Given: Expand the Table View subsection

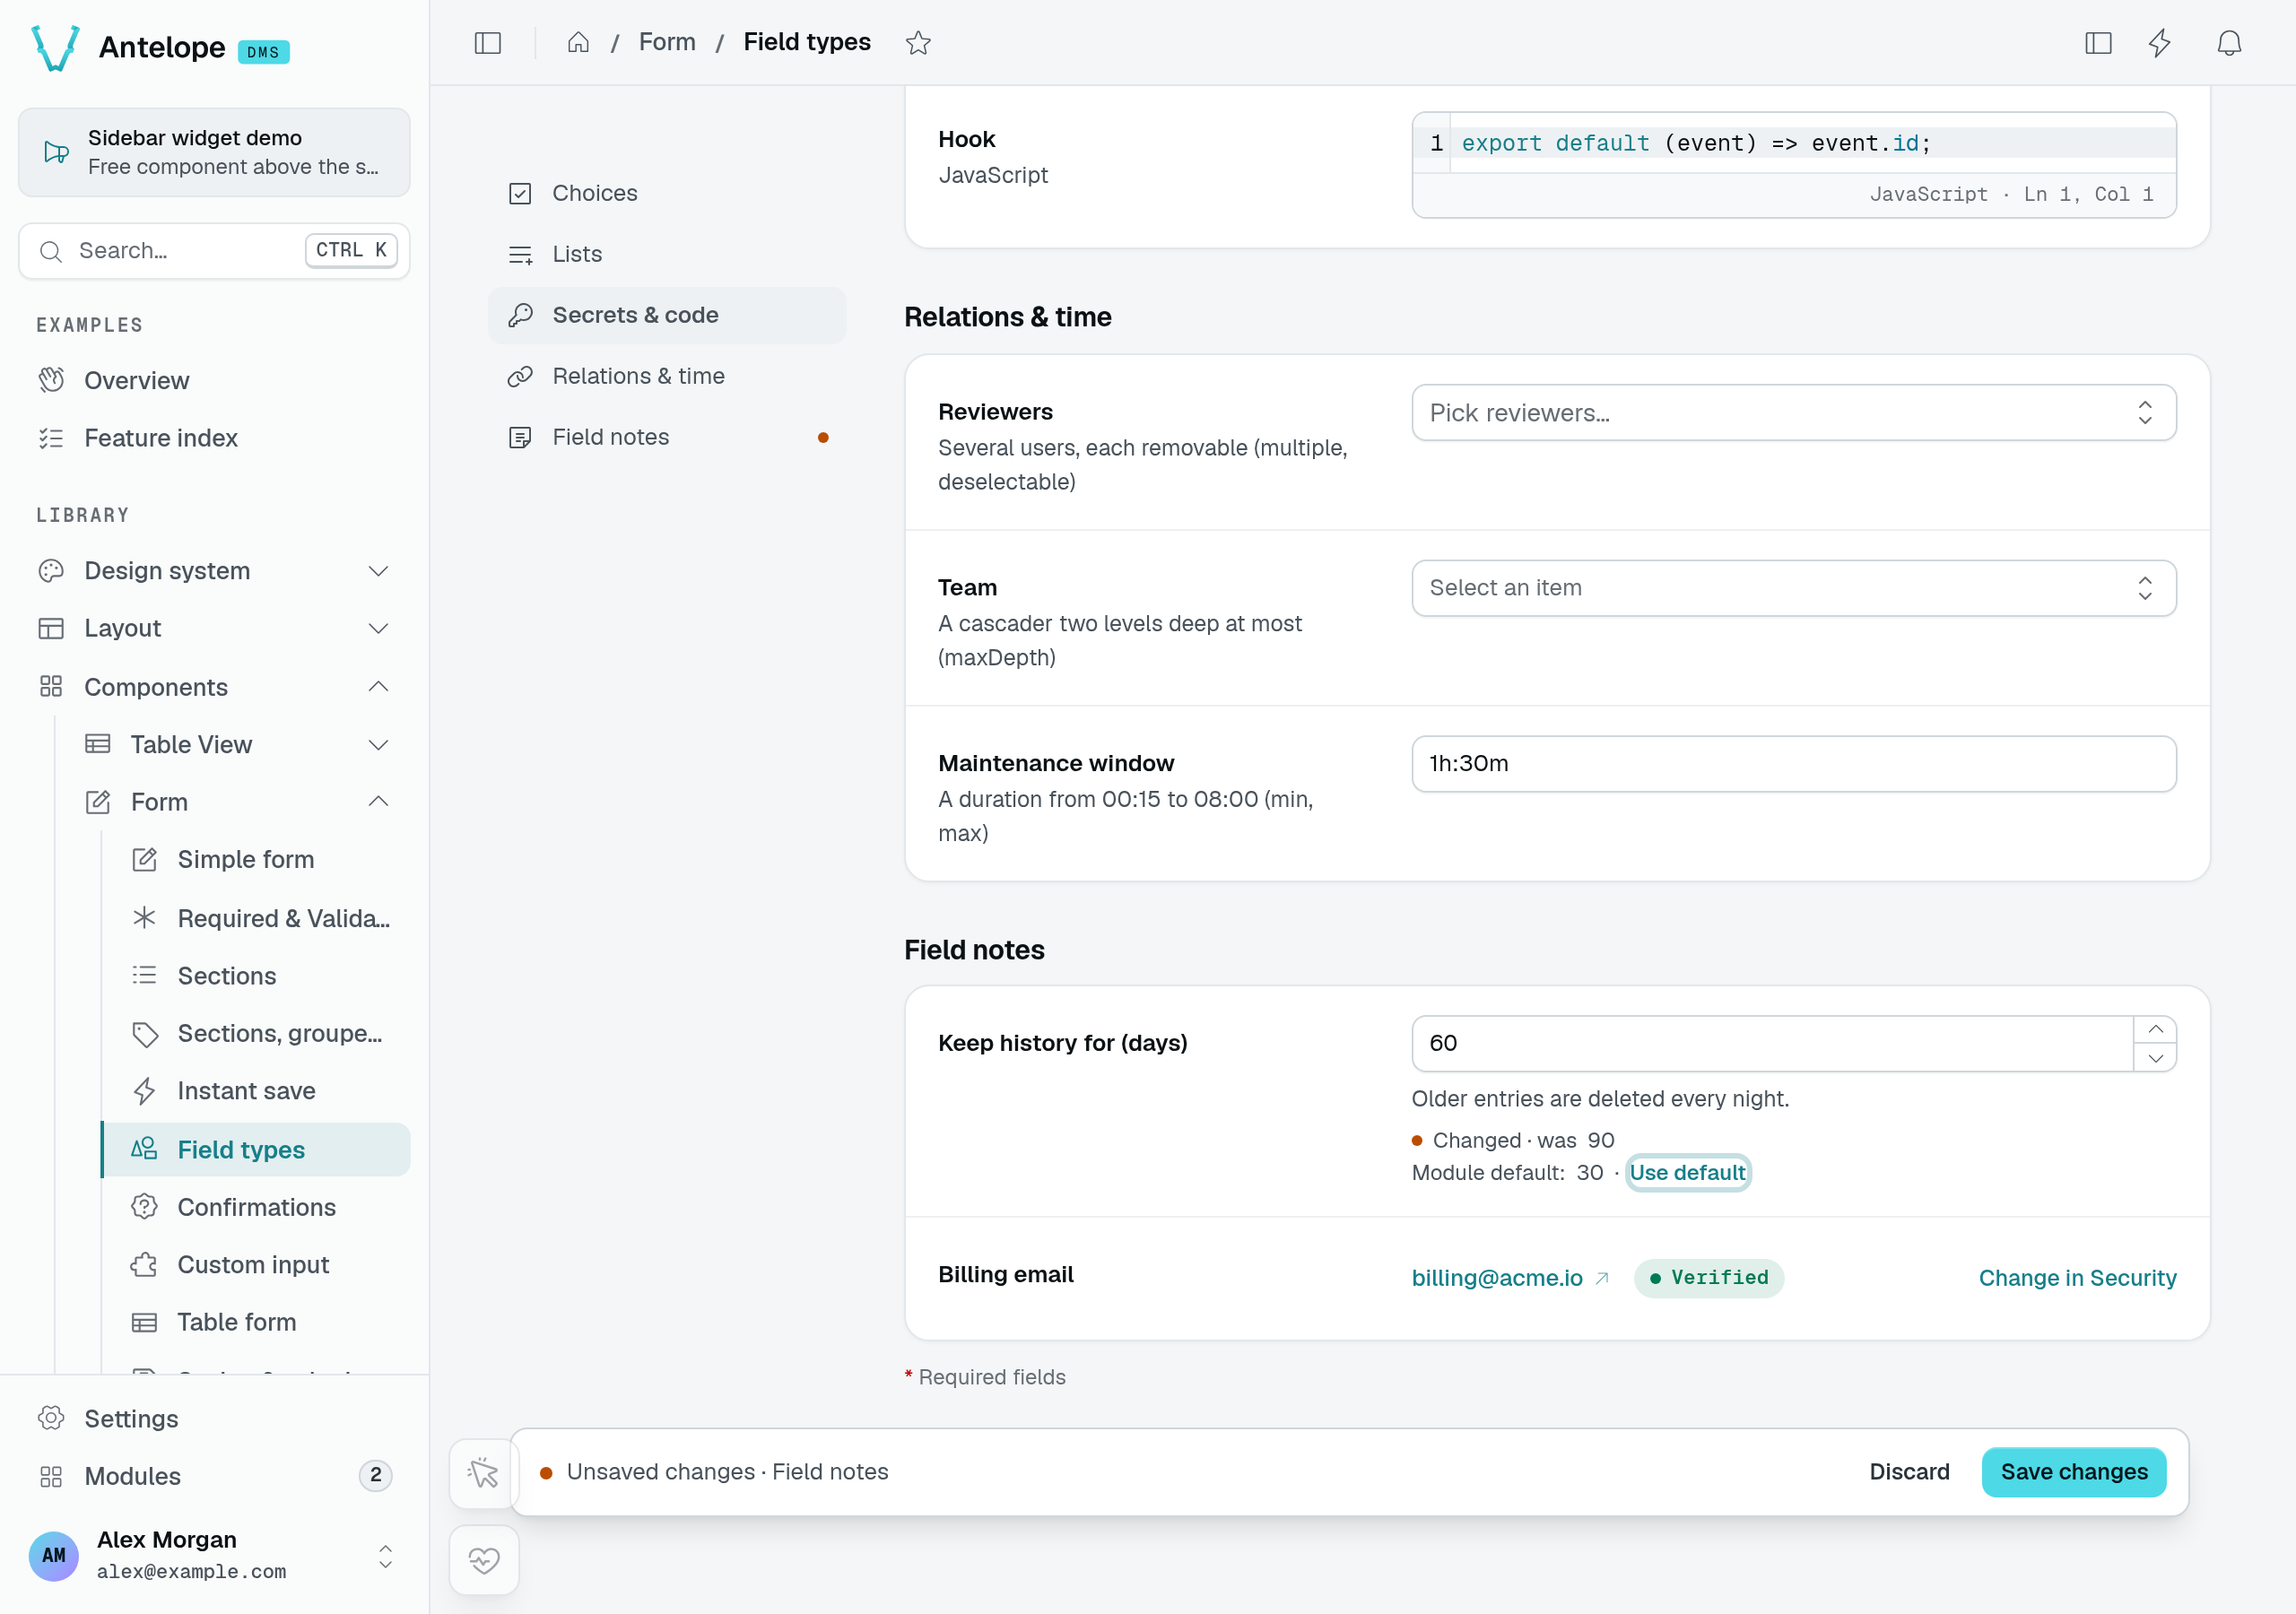Looking at the screenshot, I should (238, 744).
